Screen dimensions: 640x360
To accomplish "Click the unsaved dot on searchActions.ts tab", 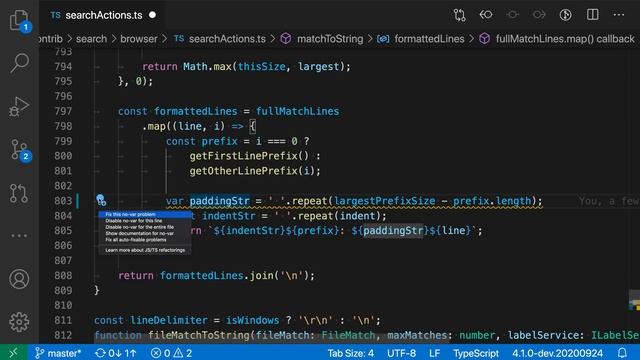I will pyautogui.click(x=153, y=15).
